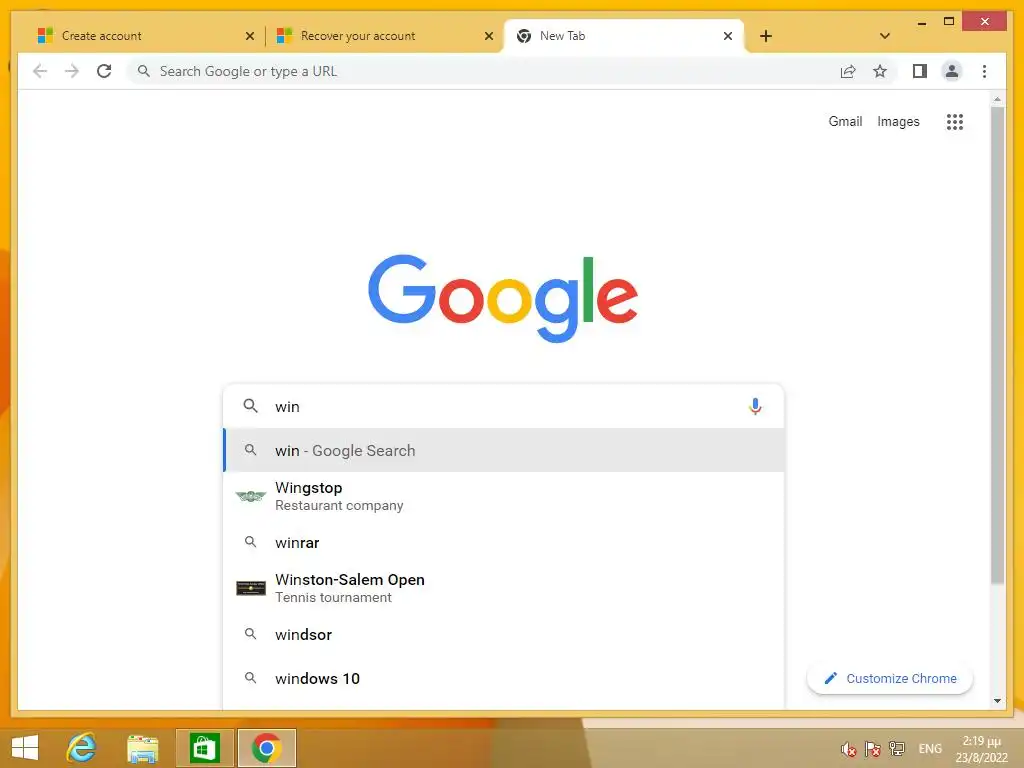Select the New Tab tab

[x=624, y=36]
